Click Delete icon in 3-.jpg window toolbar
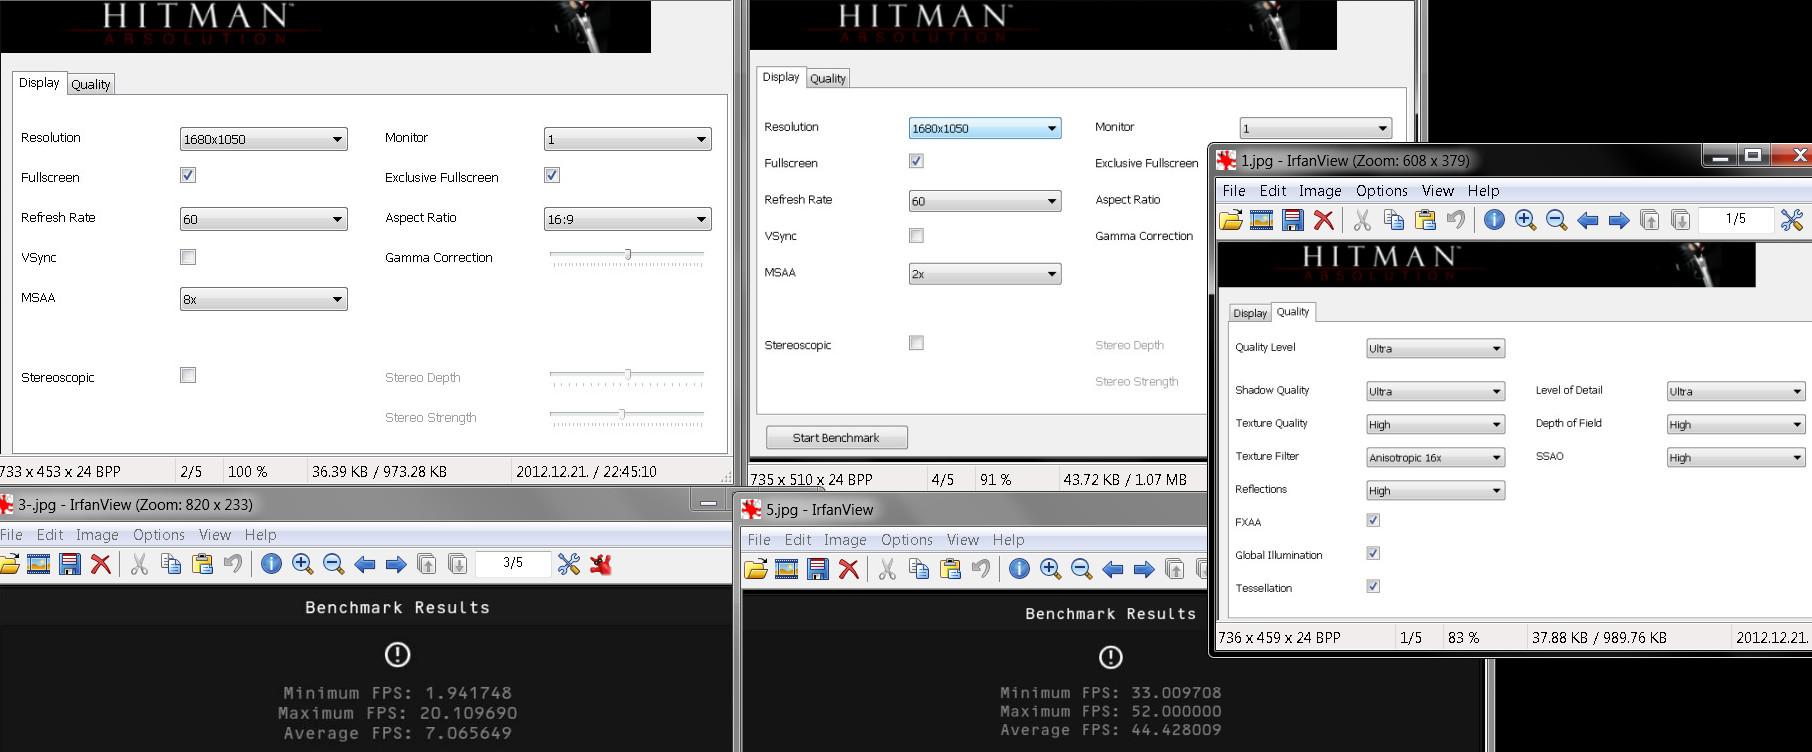This screenshot has height=752, width=1812. (101, 565)
